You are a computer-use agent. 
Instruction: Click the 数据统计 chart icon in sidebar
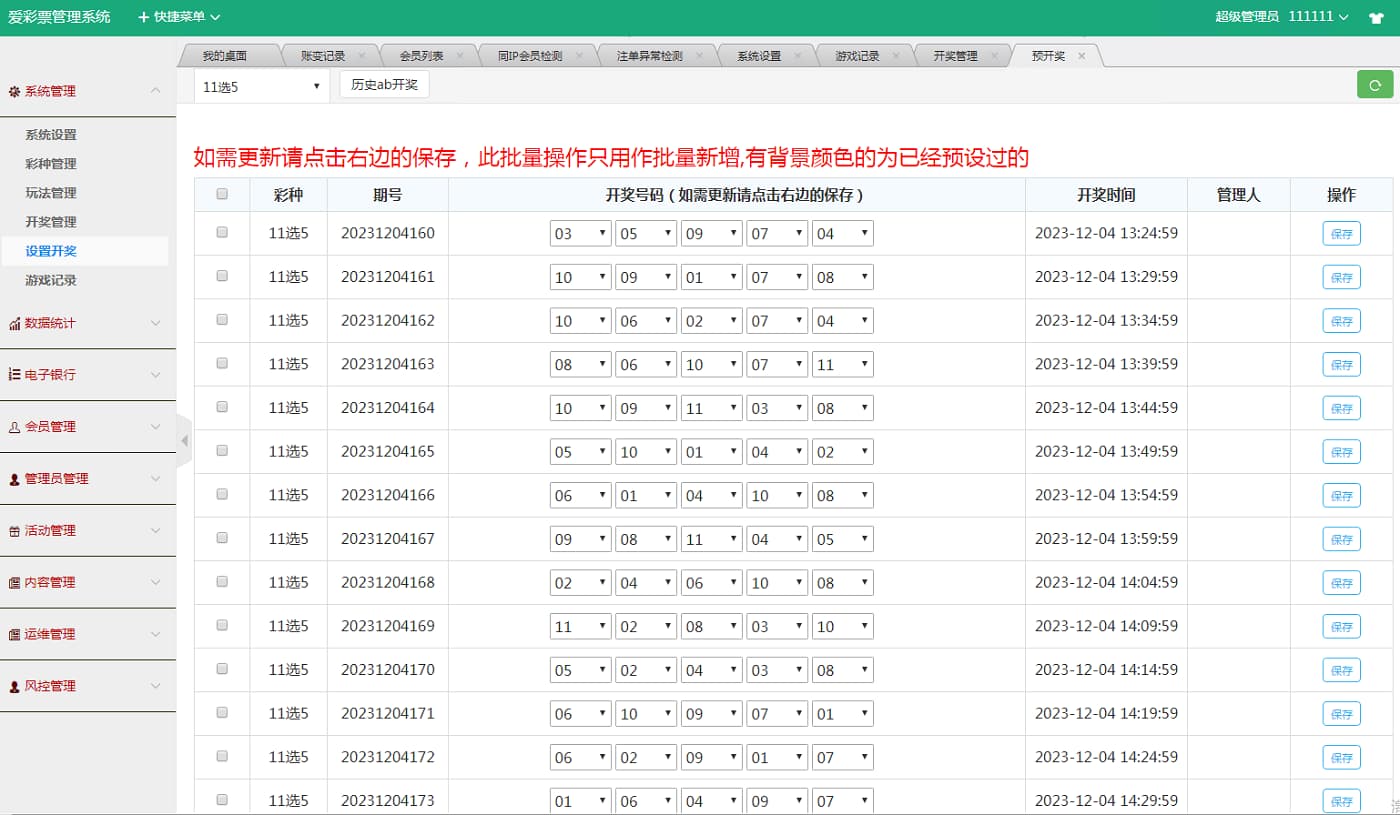pos(15,324)
